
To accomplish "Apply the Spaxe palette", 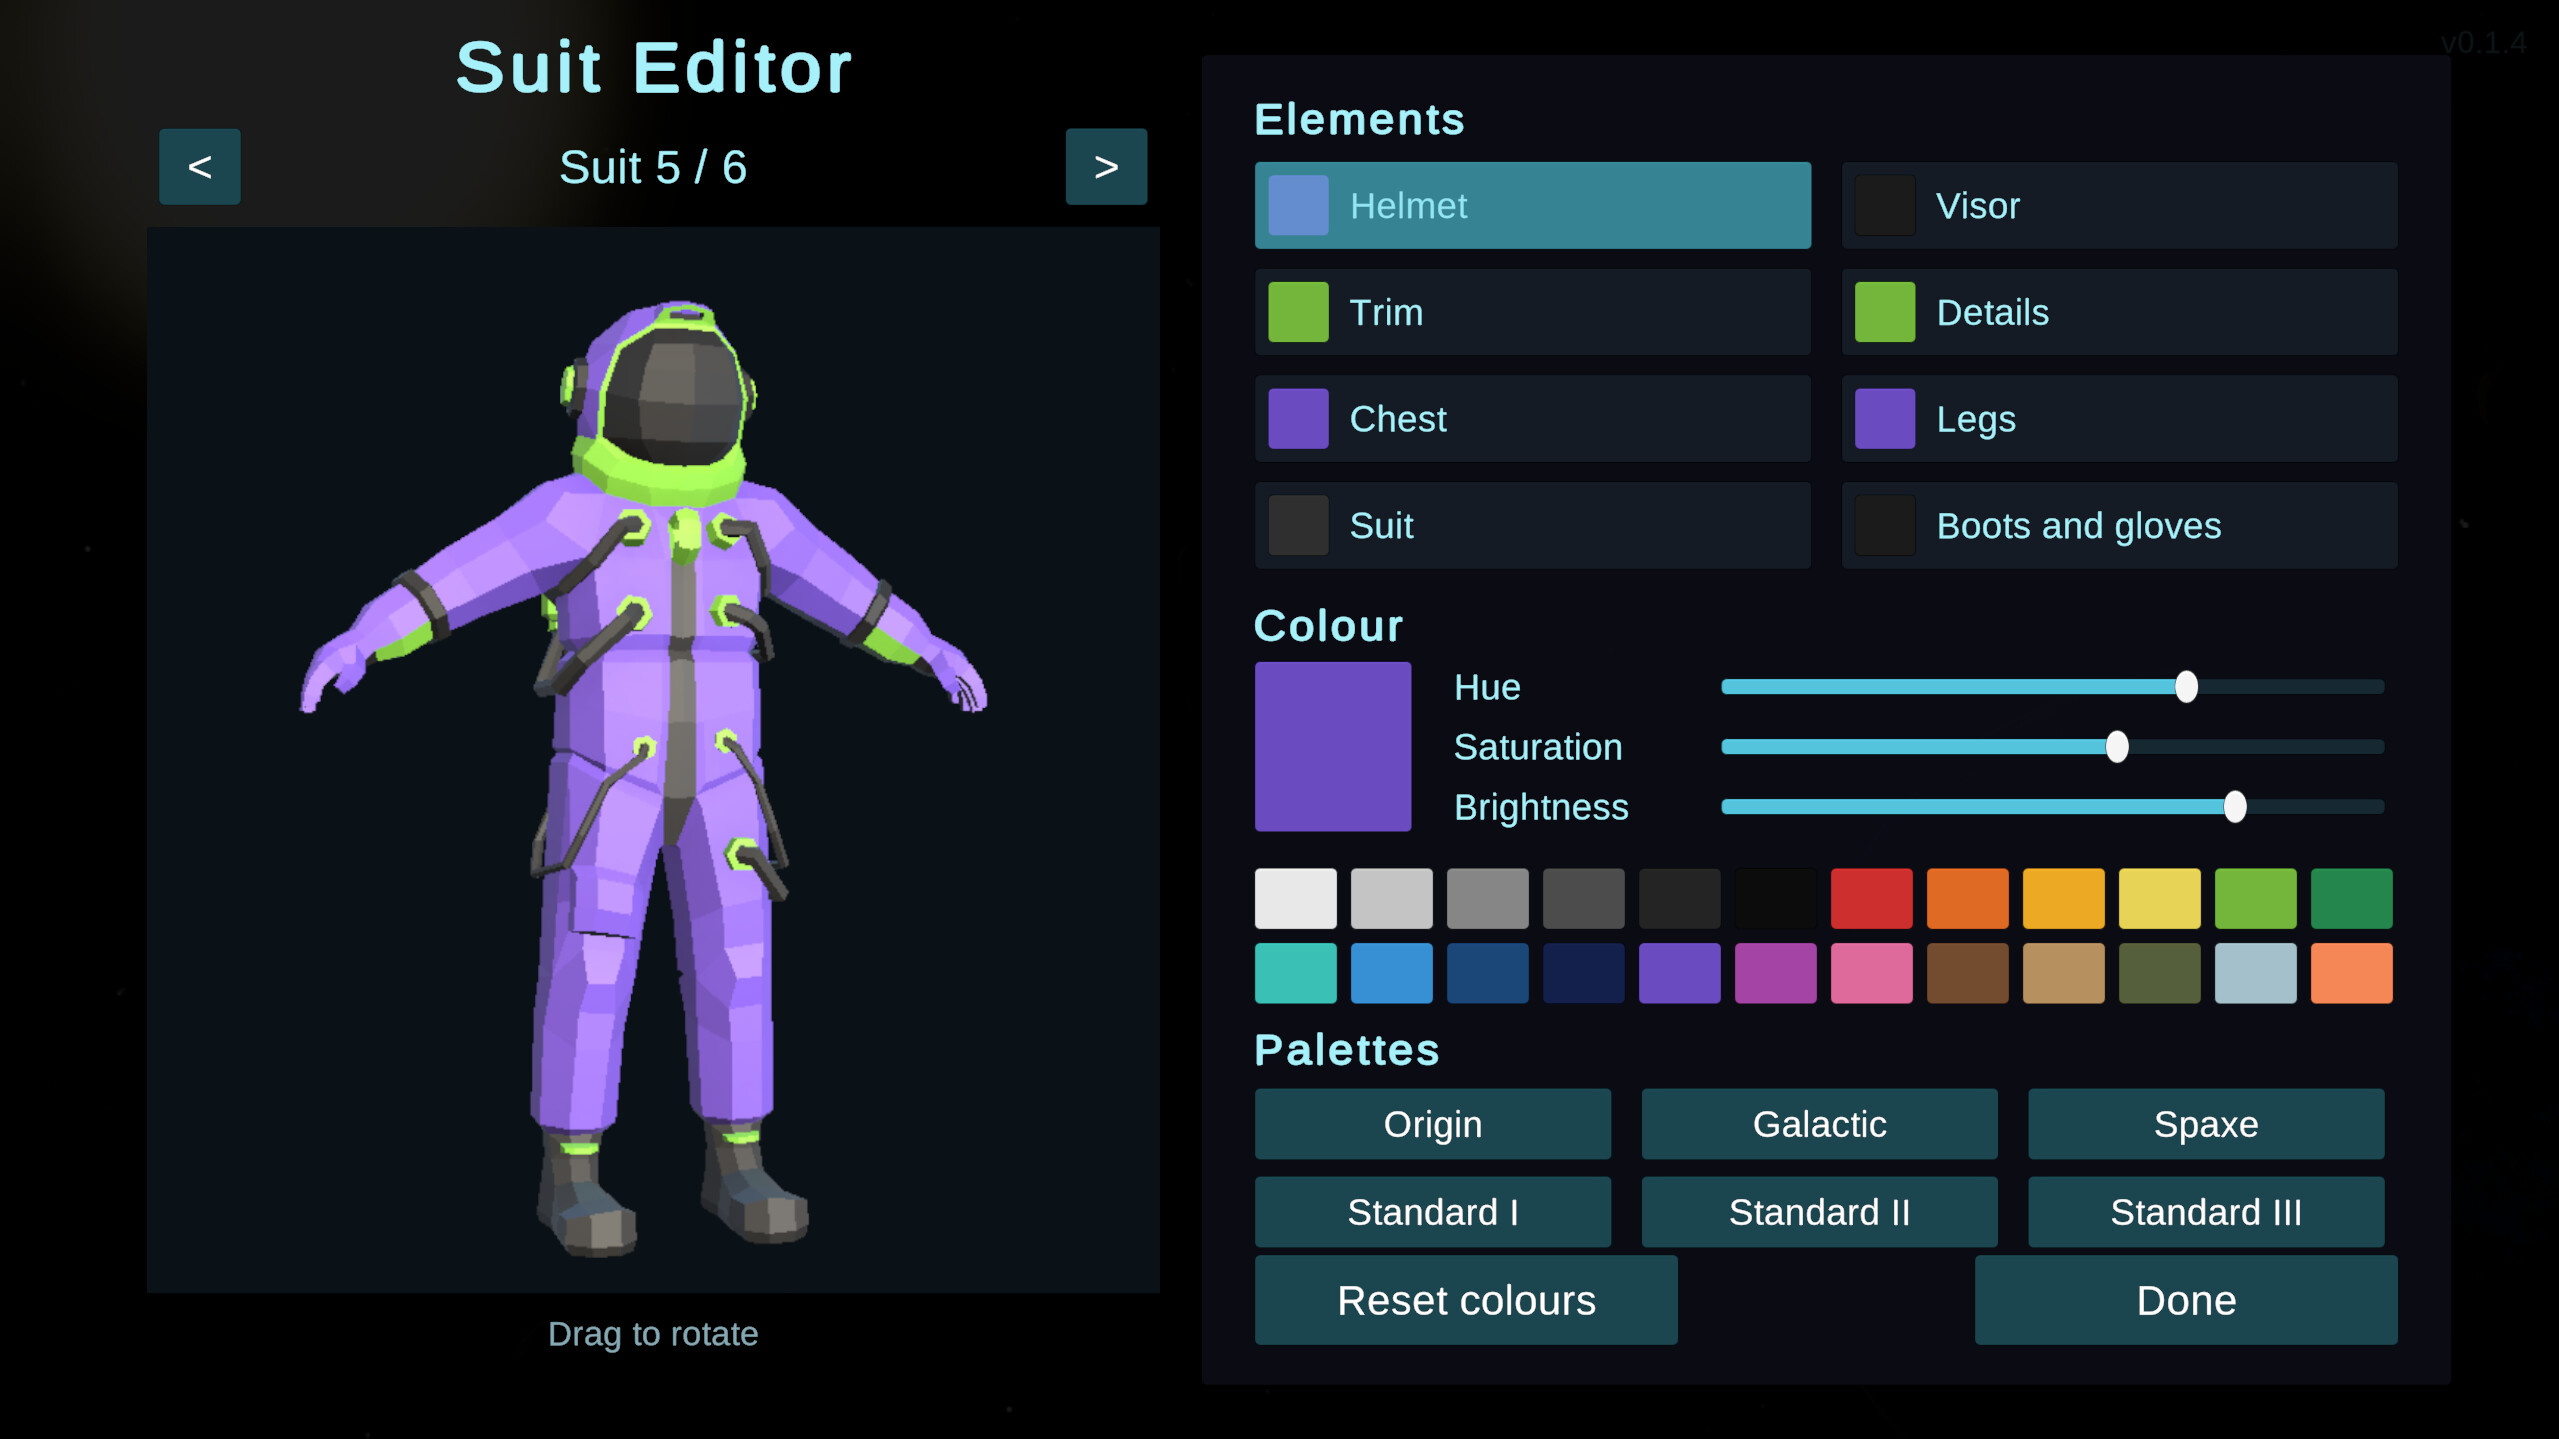I will point(2205,1124).
